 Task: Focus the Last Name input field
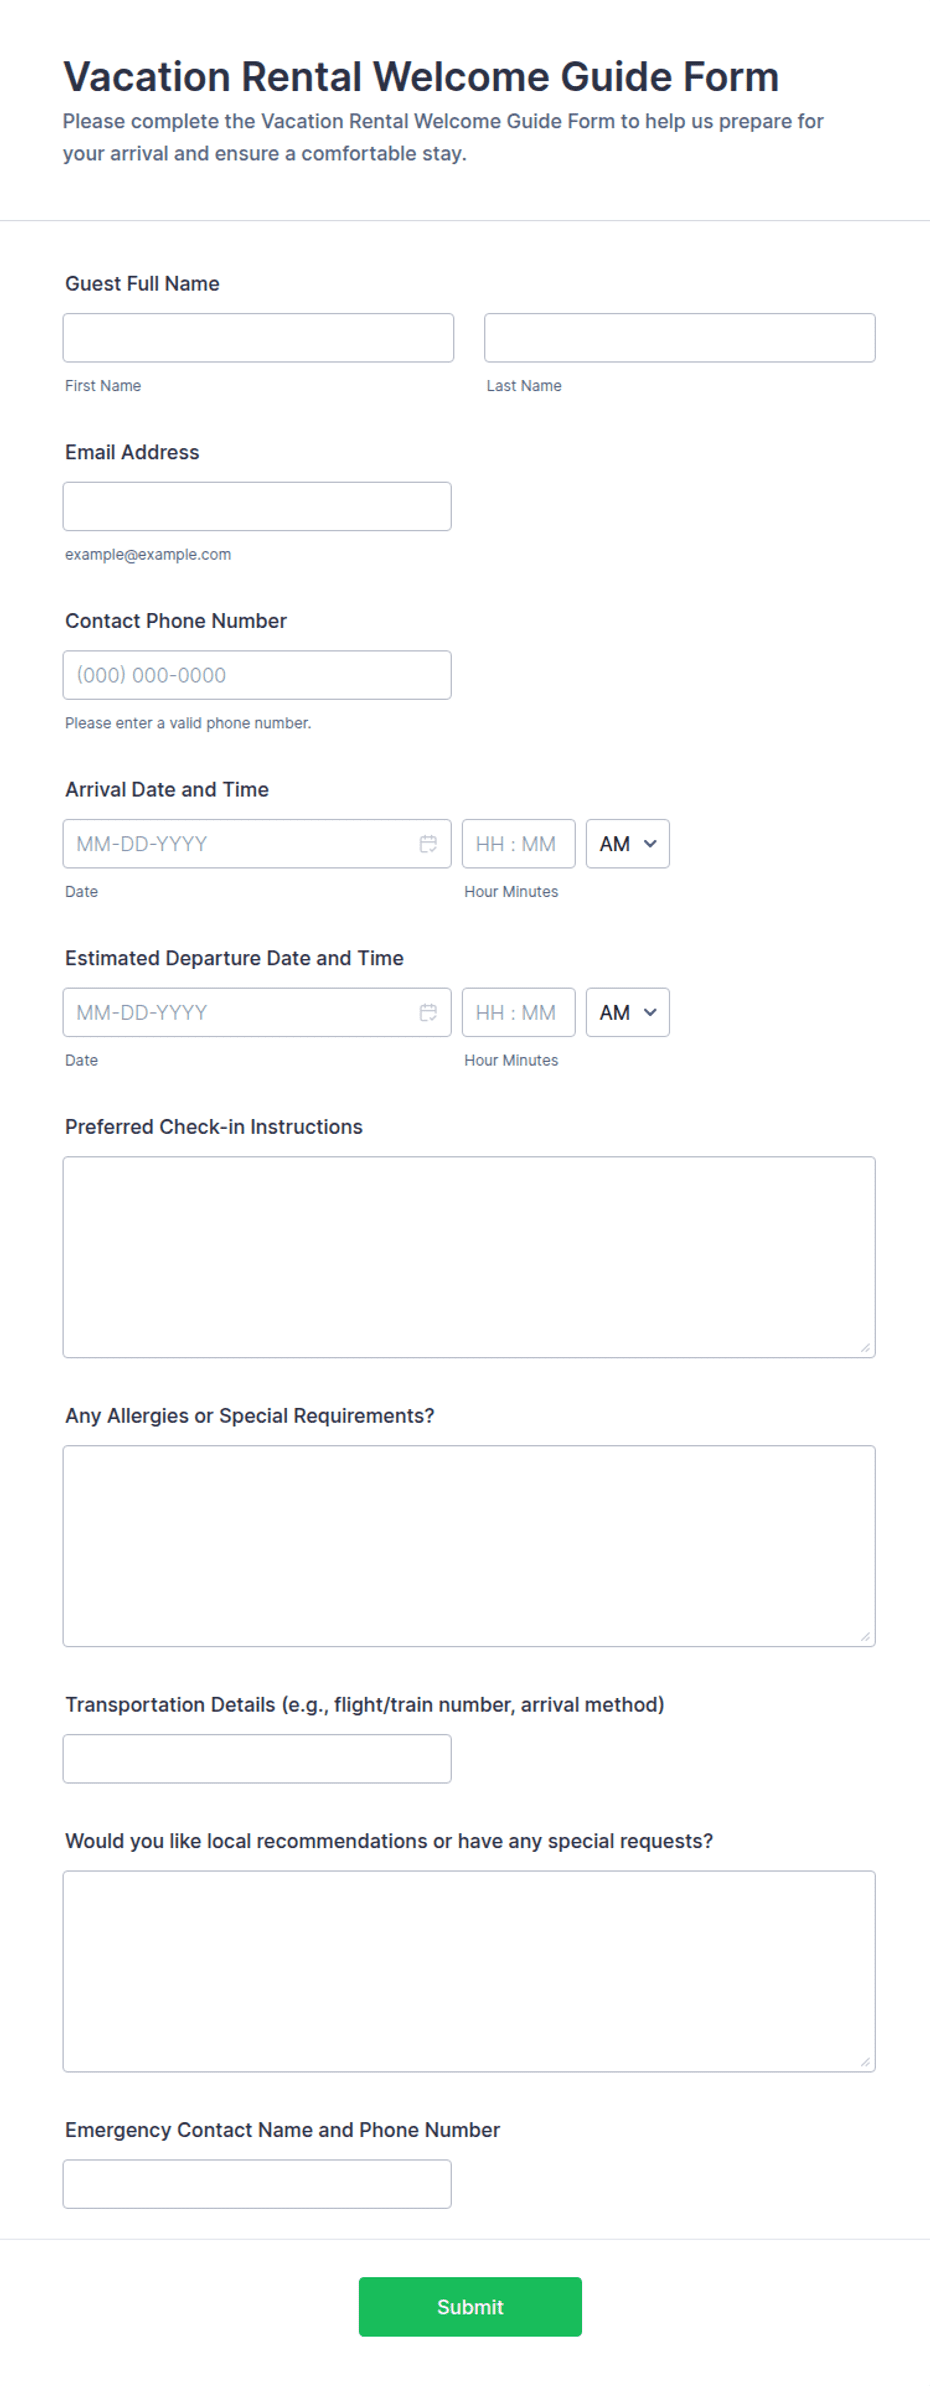tap(680, 338)
